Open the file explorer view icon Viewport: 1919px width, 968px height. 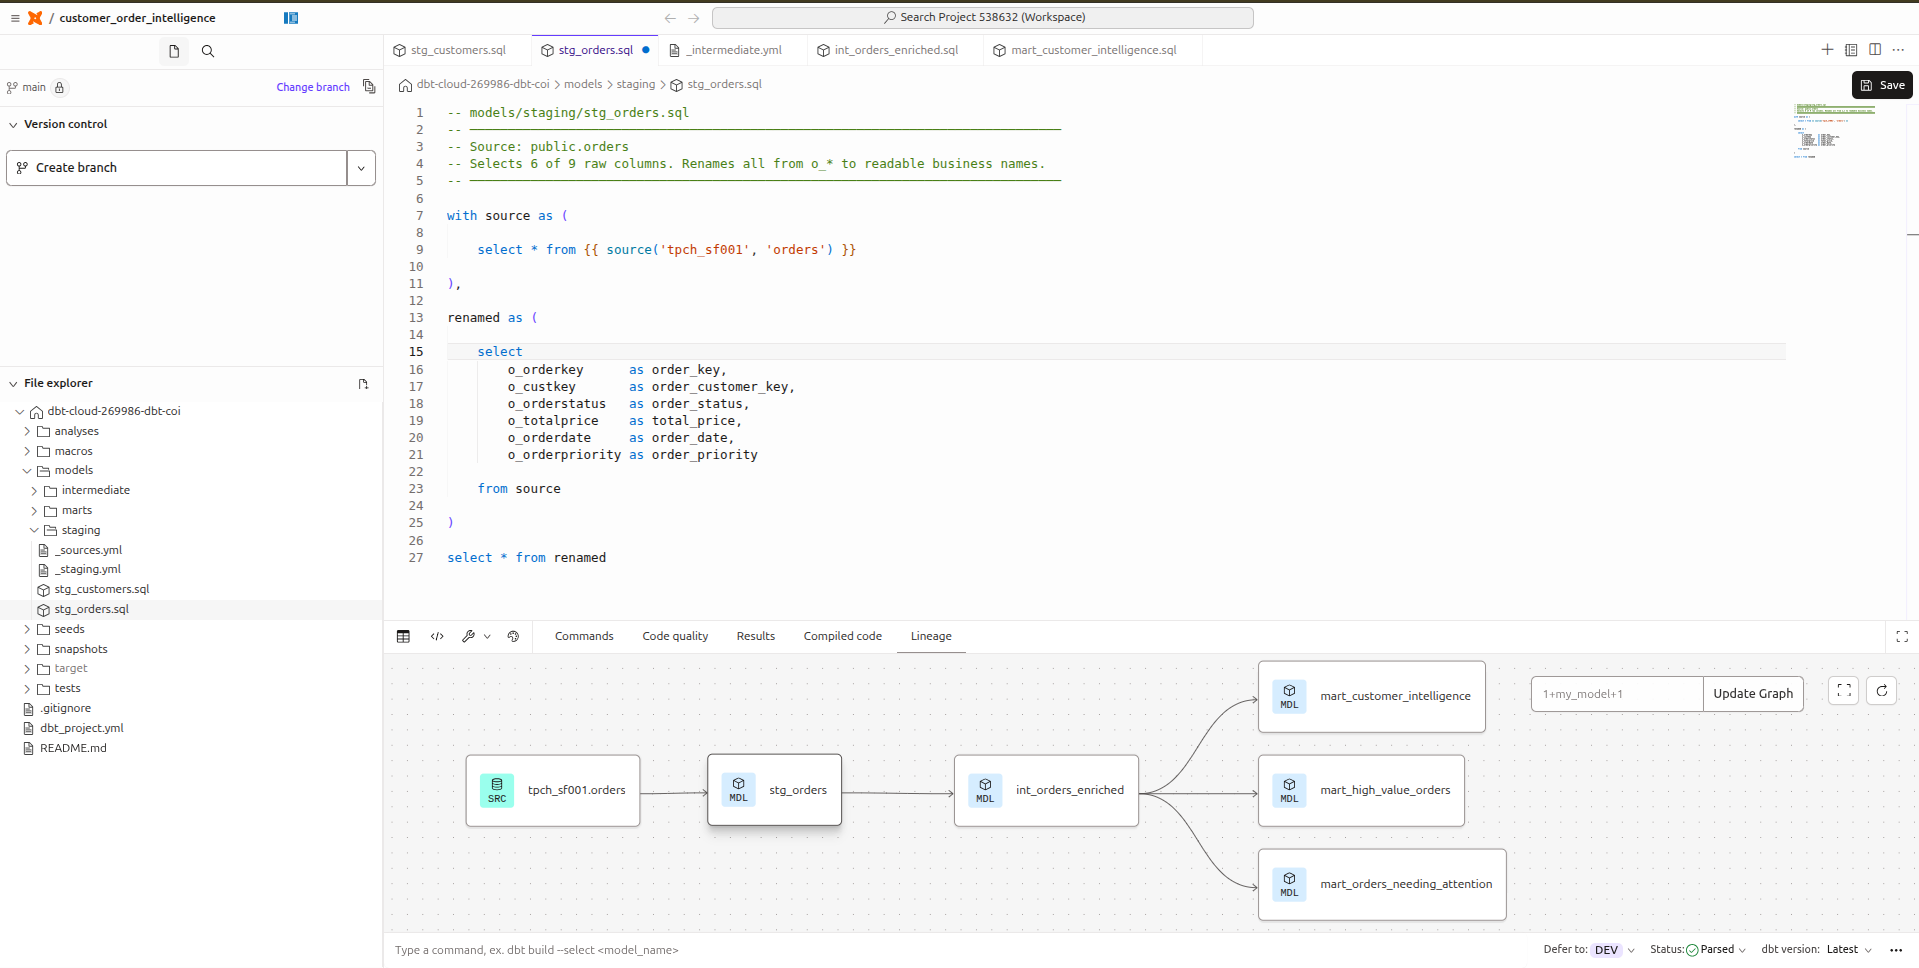tap(174, 51)
